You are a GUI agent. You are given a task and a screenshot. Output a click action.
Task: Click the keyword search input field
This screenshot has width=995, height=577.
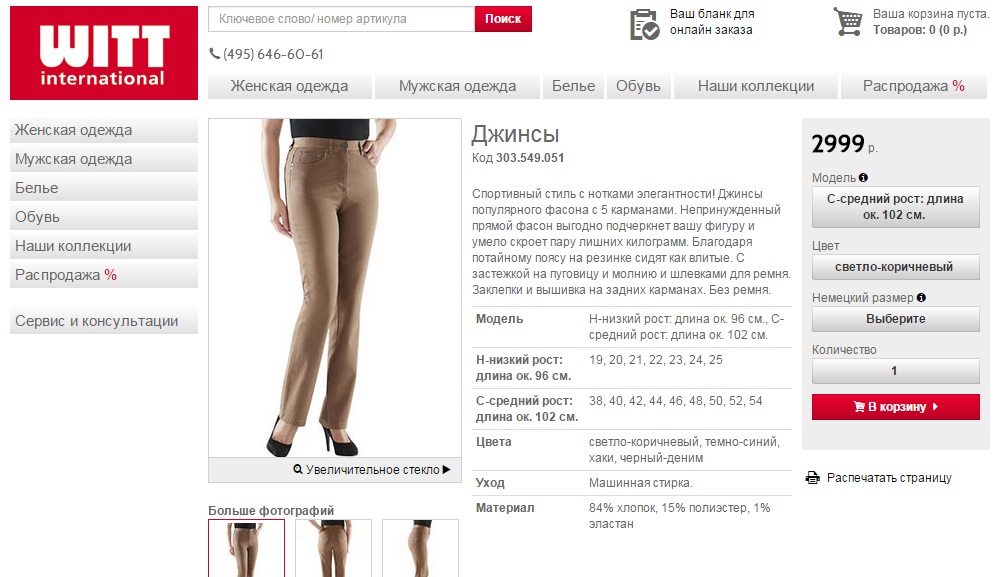(x=341, y=19)
